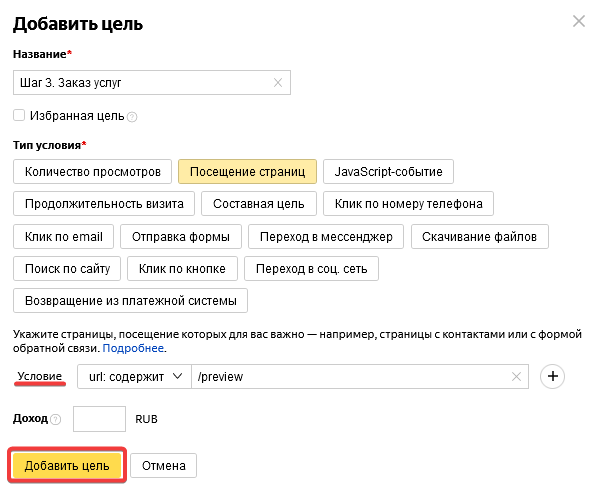Clear the /preview condition value
Screen dimensions: 598x489
pyautogui.click(x=516, y=376)
